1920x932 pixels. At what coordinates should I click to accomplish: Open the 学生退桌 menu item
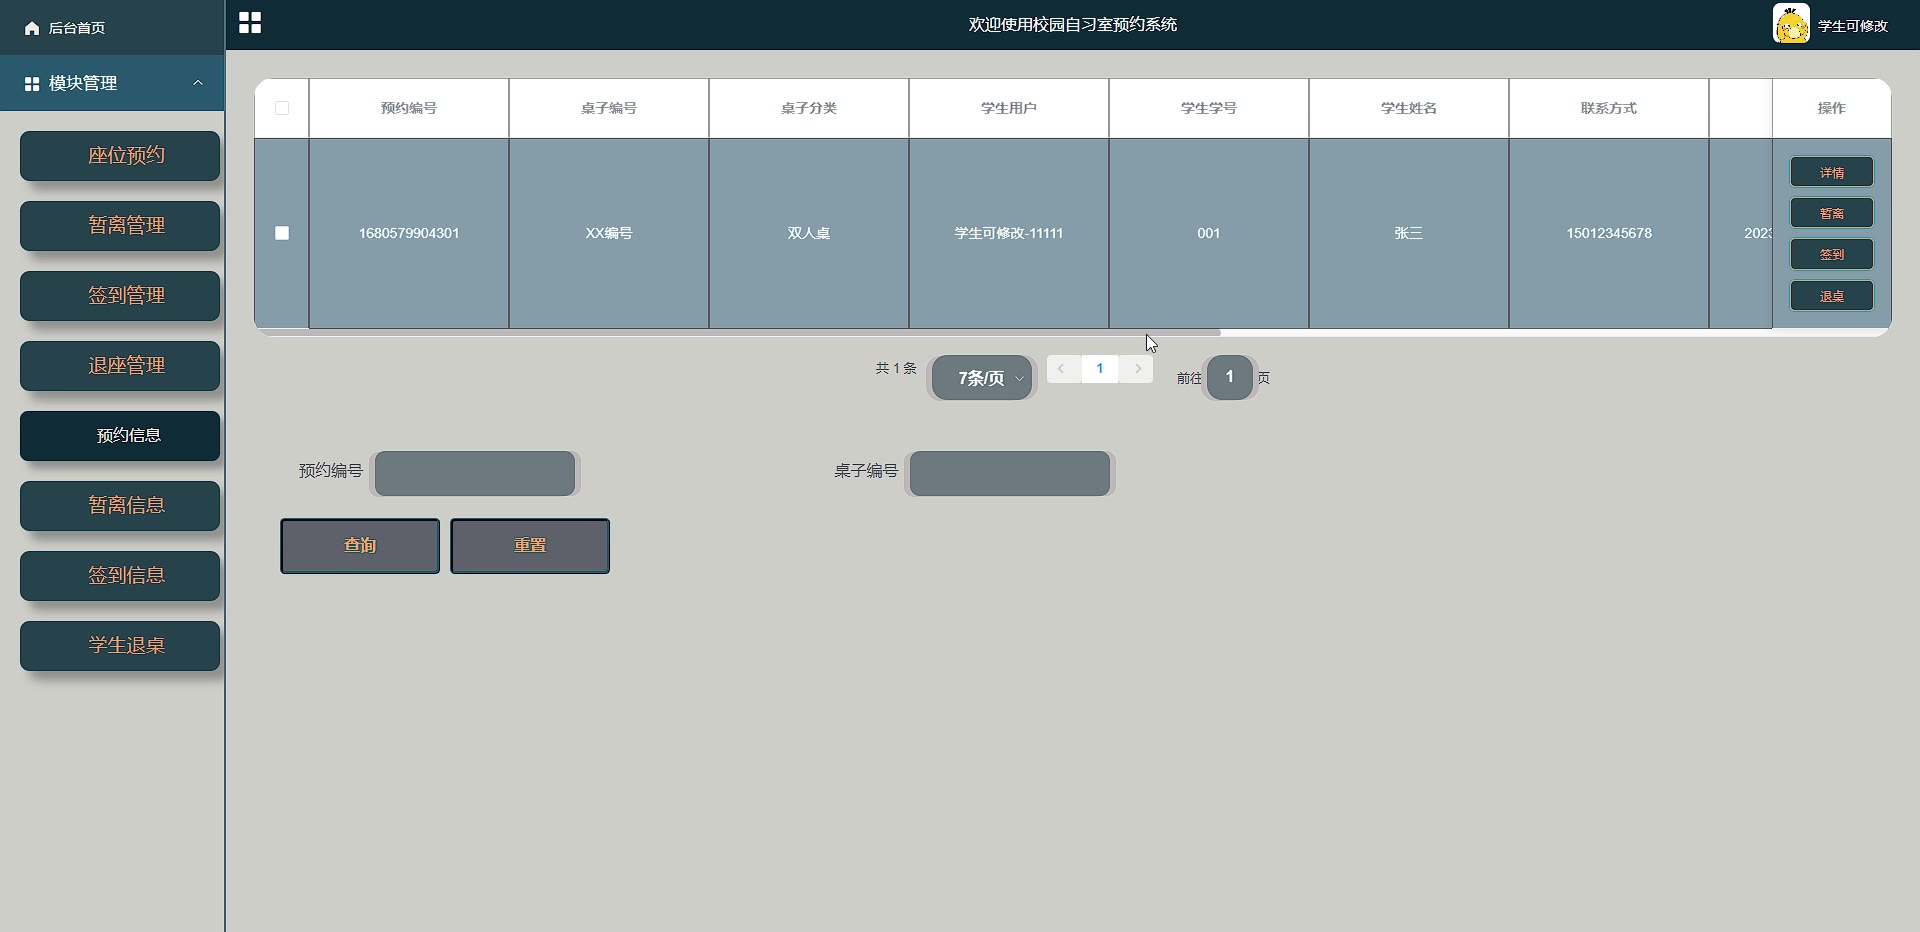pos(120,646)
